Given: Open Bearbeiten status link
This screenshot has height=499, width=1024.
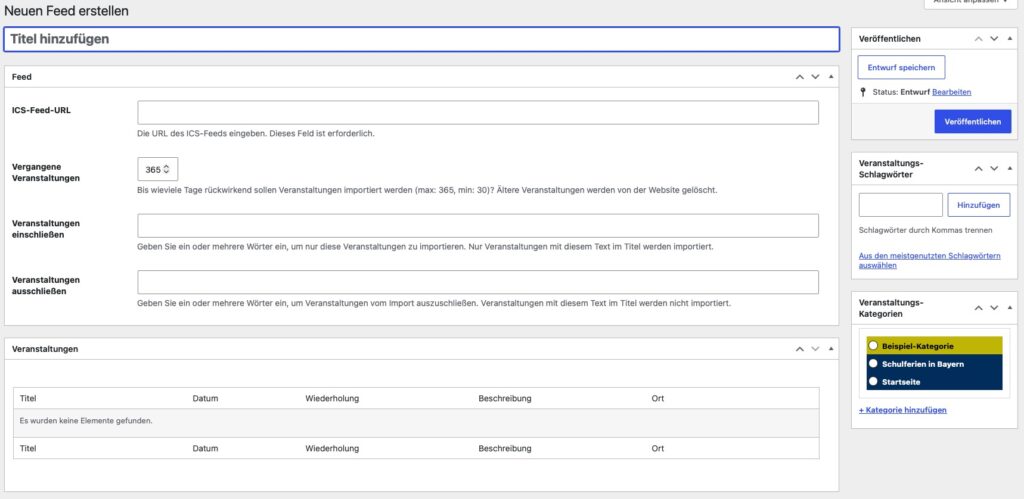Looking at the screenshot, I should tap(952, 92).
